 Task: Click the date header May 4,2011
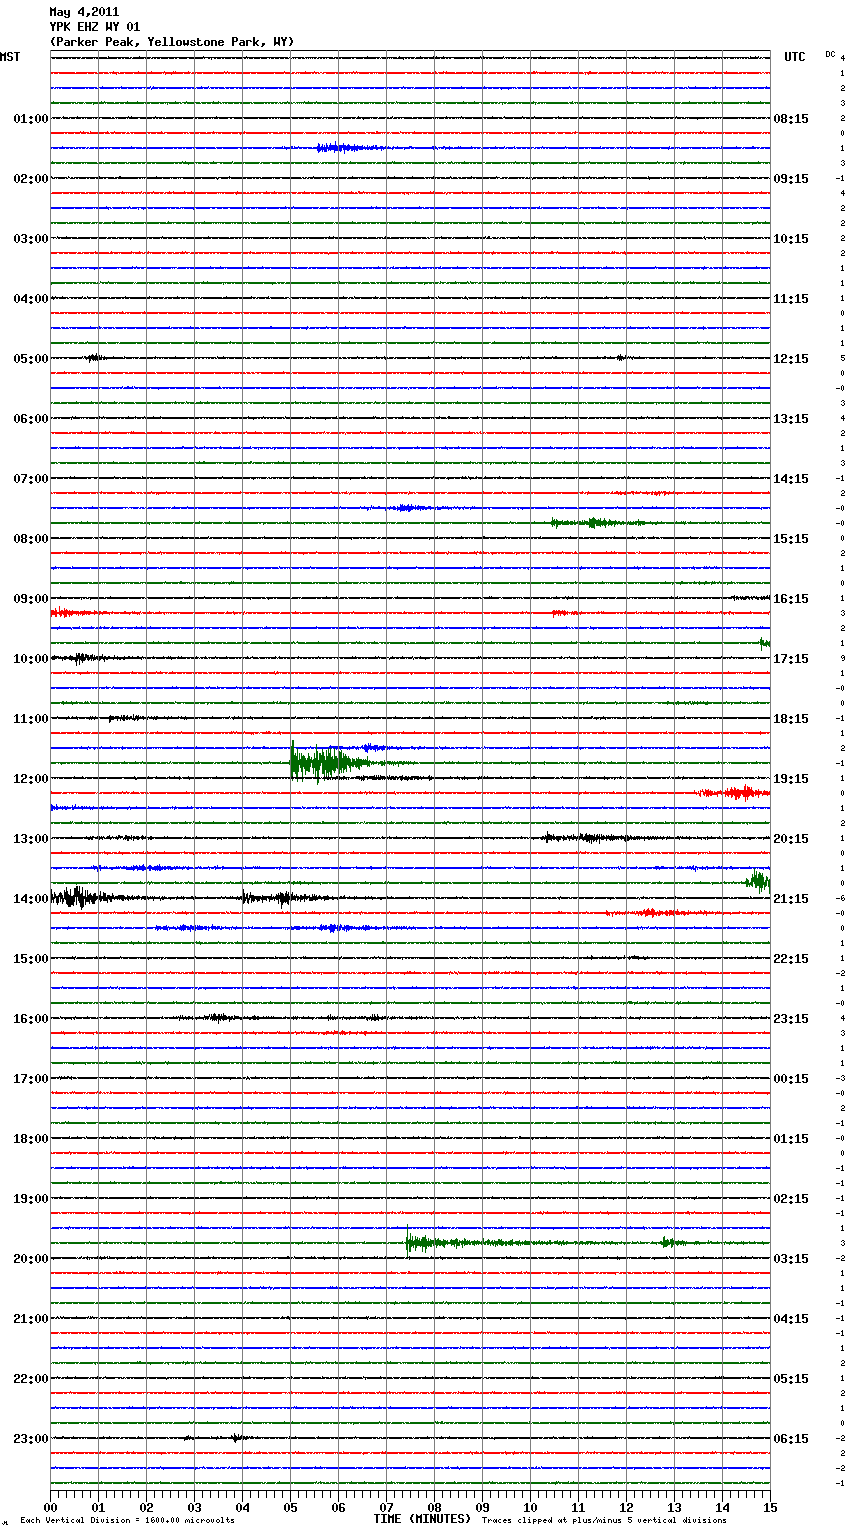coord(84,12)
